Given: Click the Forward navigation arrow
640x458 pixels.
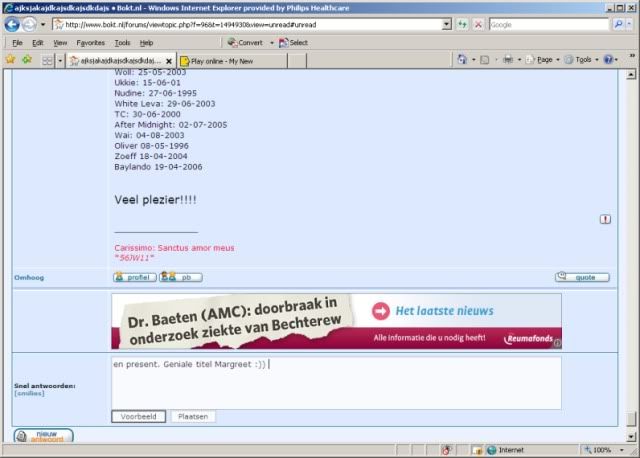Looking at the screenshot, I should [29, 24].
